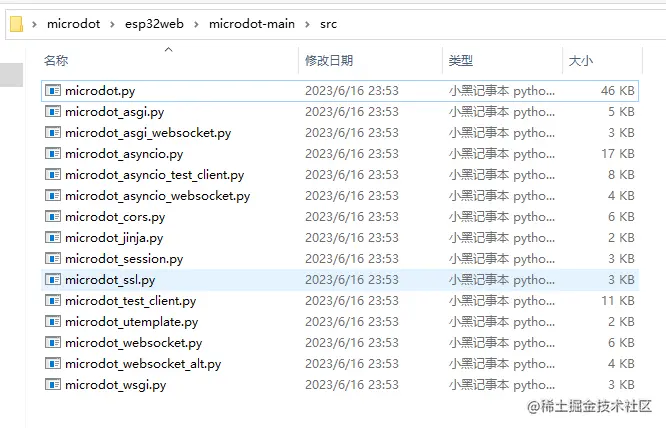Click the type cell of microdot_utemplate.py row
666x428 pixels.
click(502, 322)
